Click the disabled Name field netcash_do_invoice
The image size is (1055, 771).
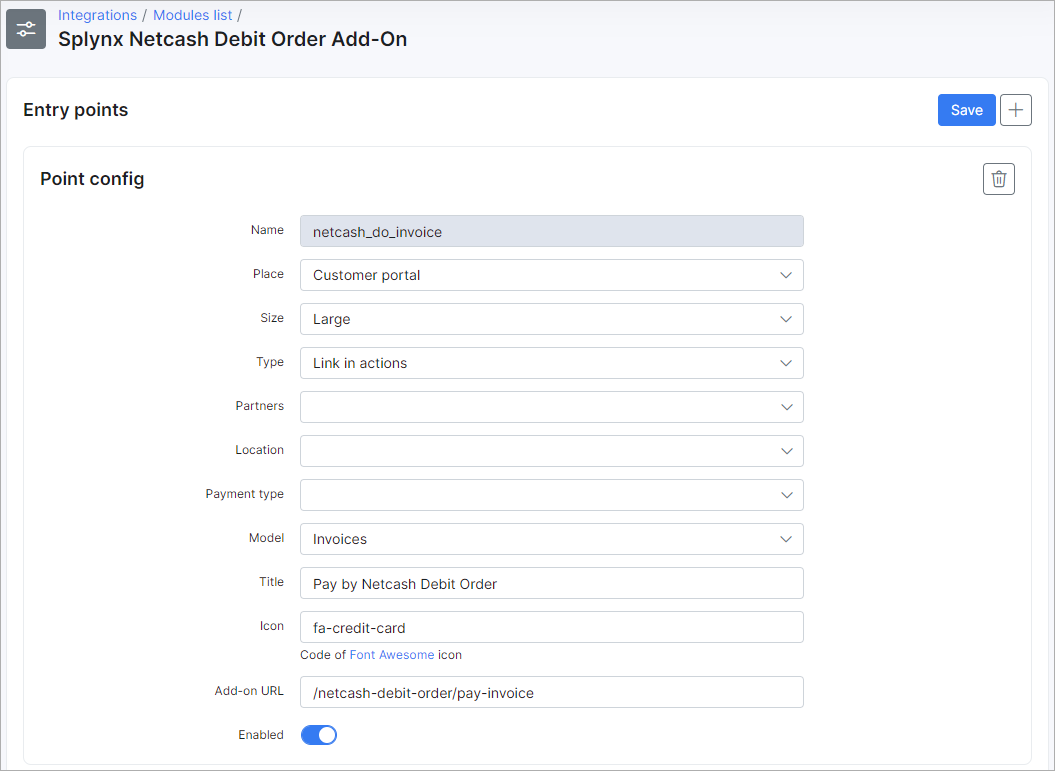point(551,231)
